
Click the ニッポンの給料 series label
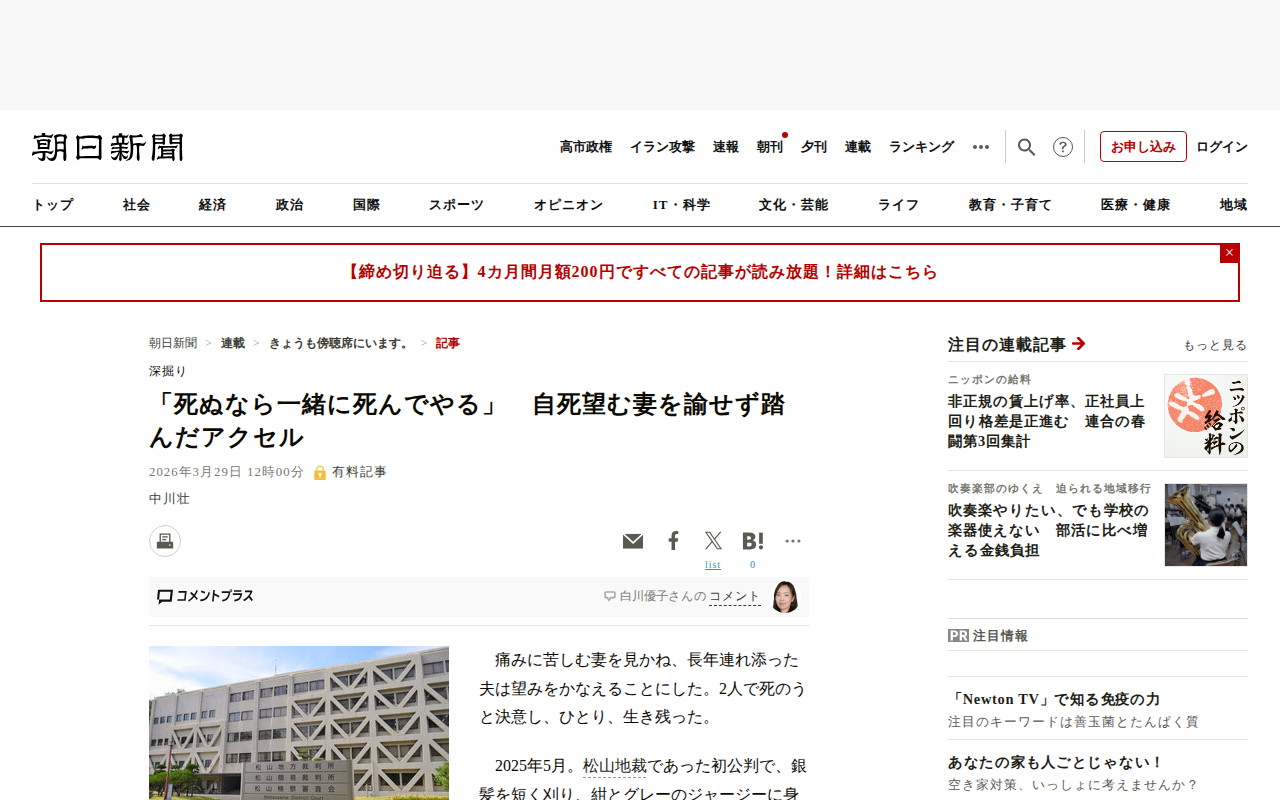(989, 380)
